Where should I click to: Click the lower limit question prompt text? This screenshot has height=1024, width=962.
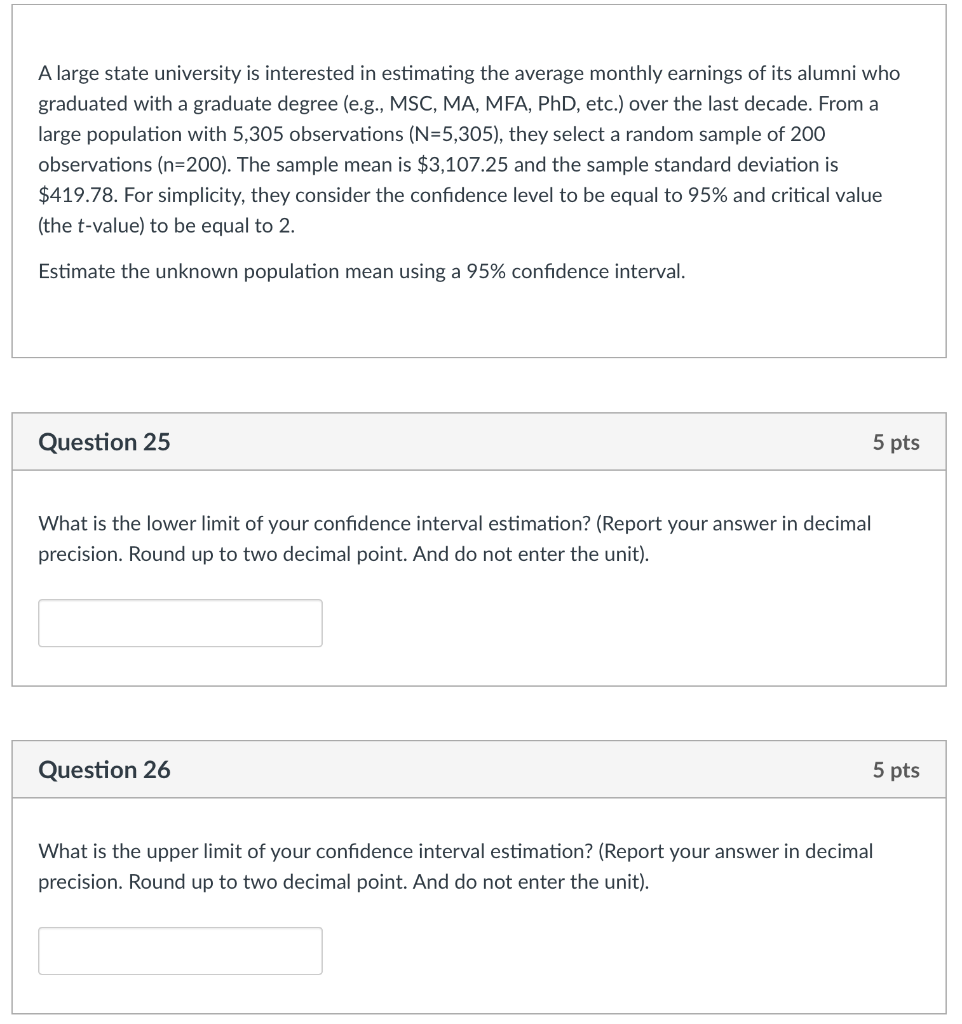coord(454,538)
